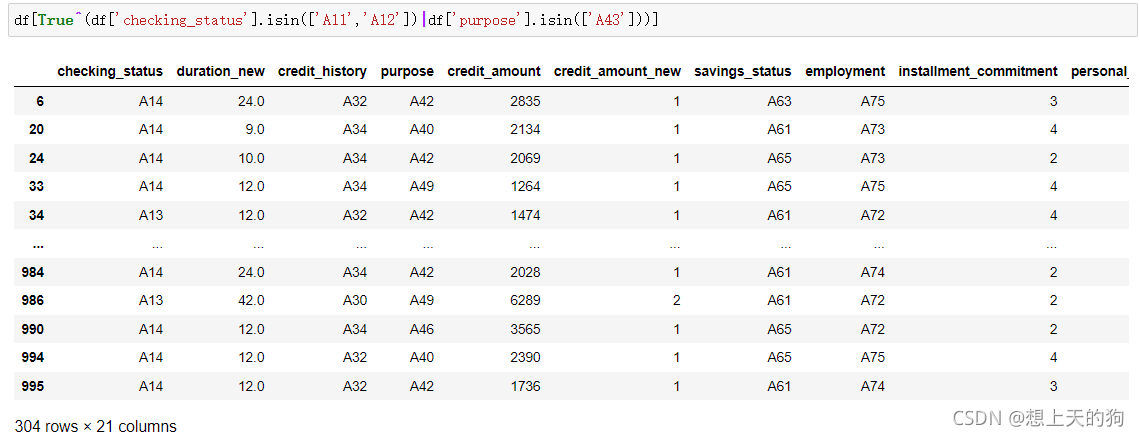This screenshot has width=1139, height=436.
Task: Click employment A73 in row 20
Action: [873, 130]
